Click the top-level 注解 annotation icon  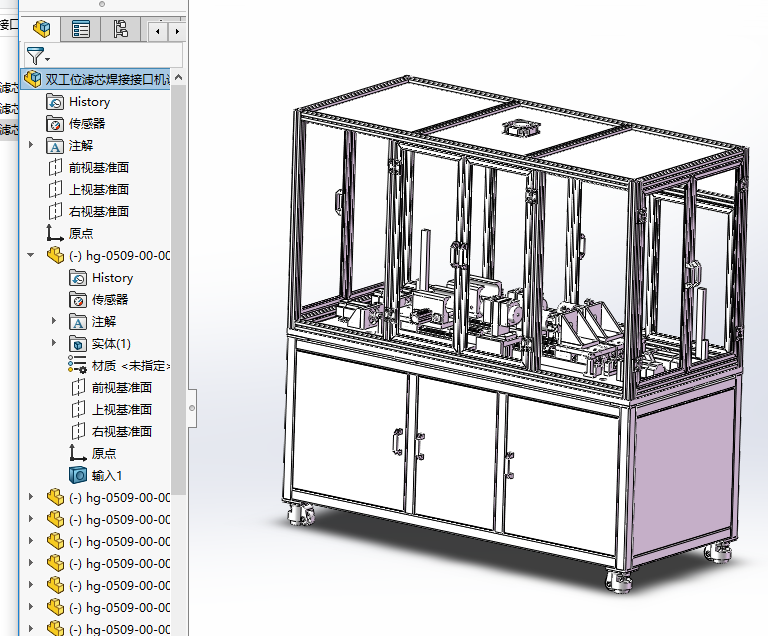55,146
